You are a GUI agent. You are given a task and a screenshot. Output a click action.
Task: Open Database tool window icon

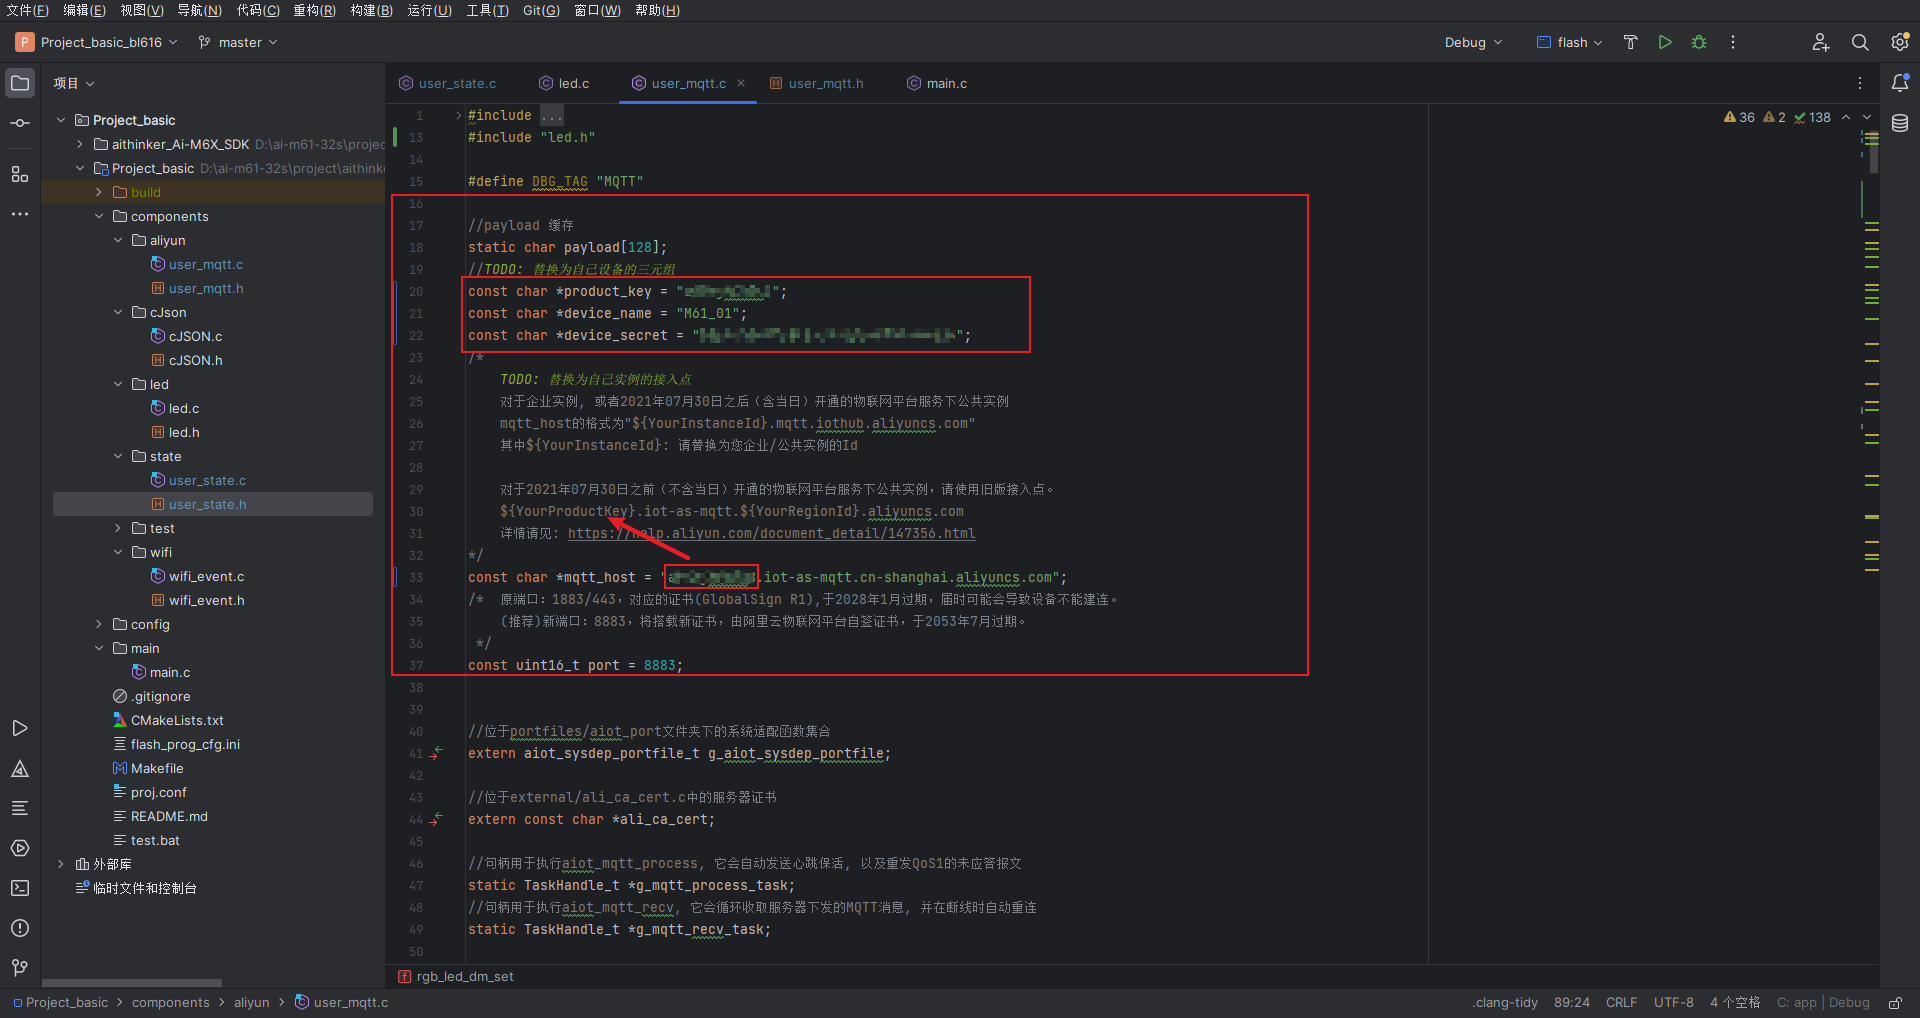tap(1900, 123)
